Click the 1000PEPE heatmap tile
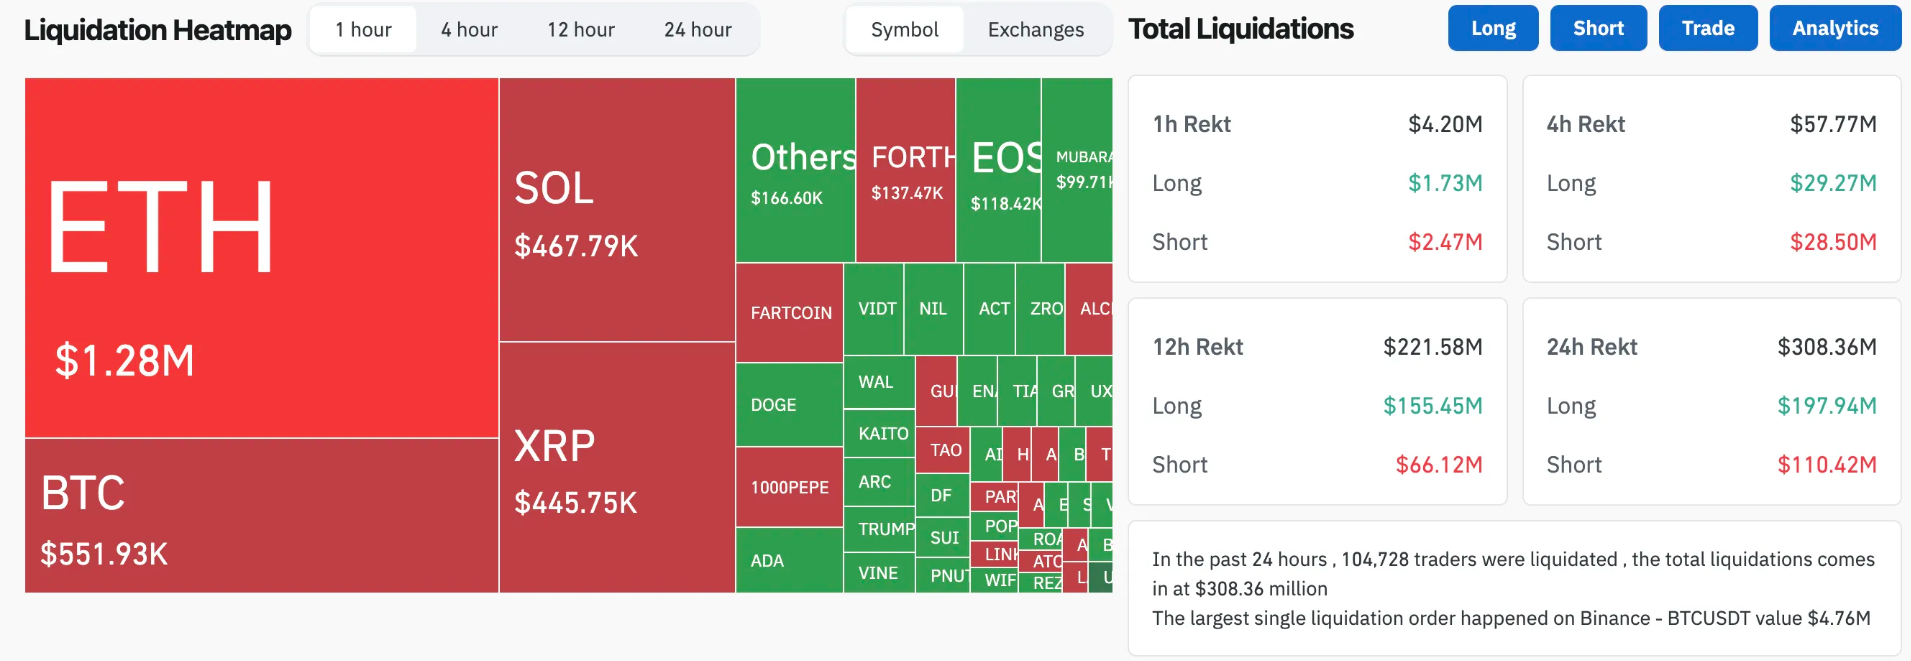 790,487
